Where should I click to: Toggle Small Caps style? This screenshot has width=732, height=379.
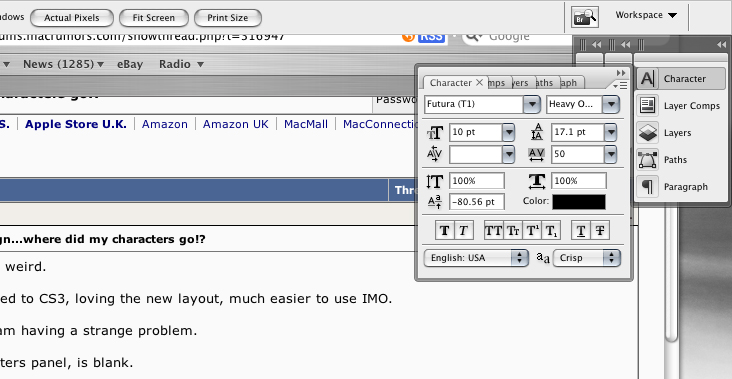click(513, 230)
